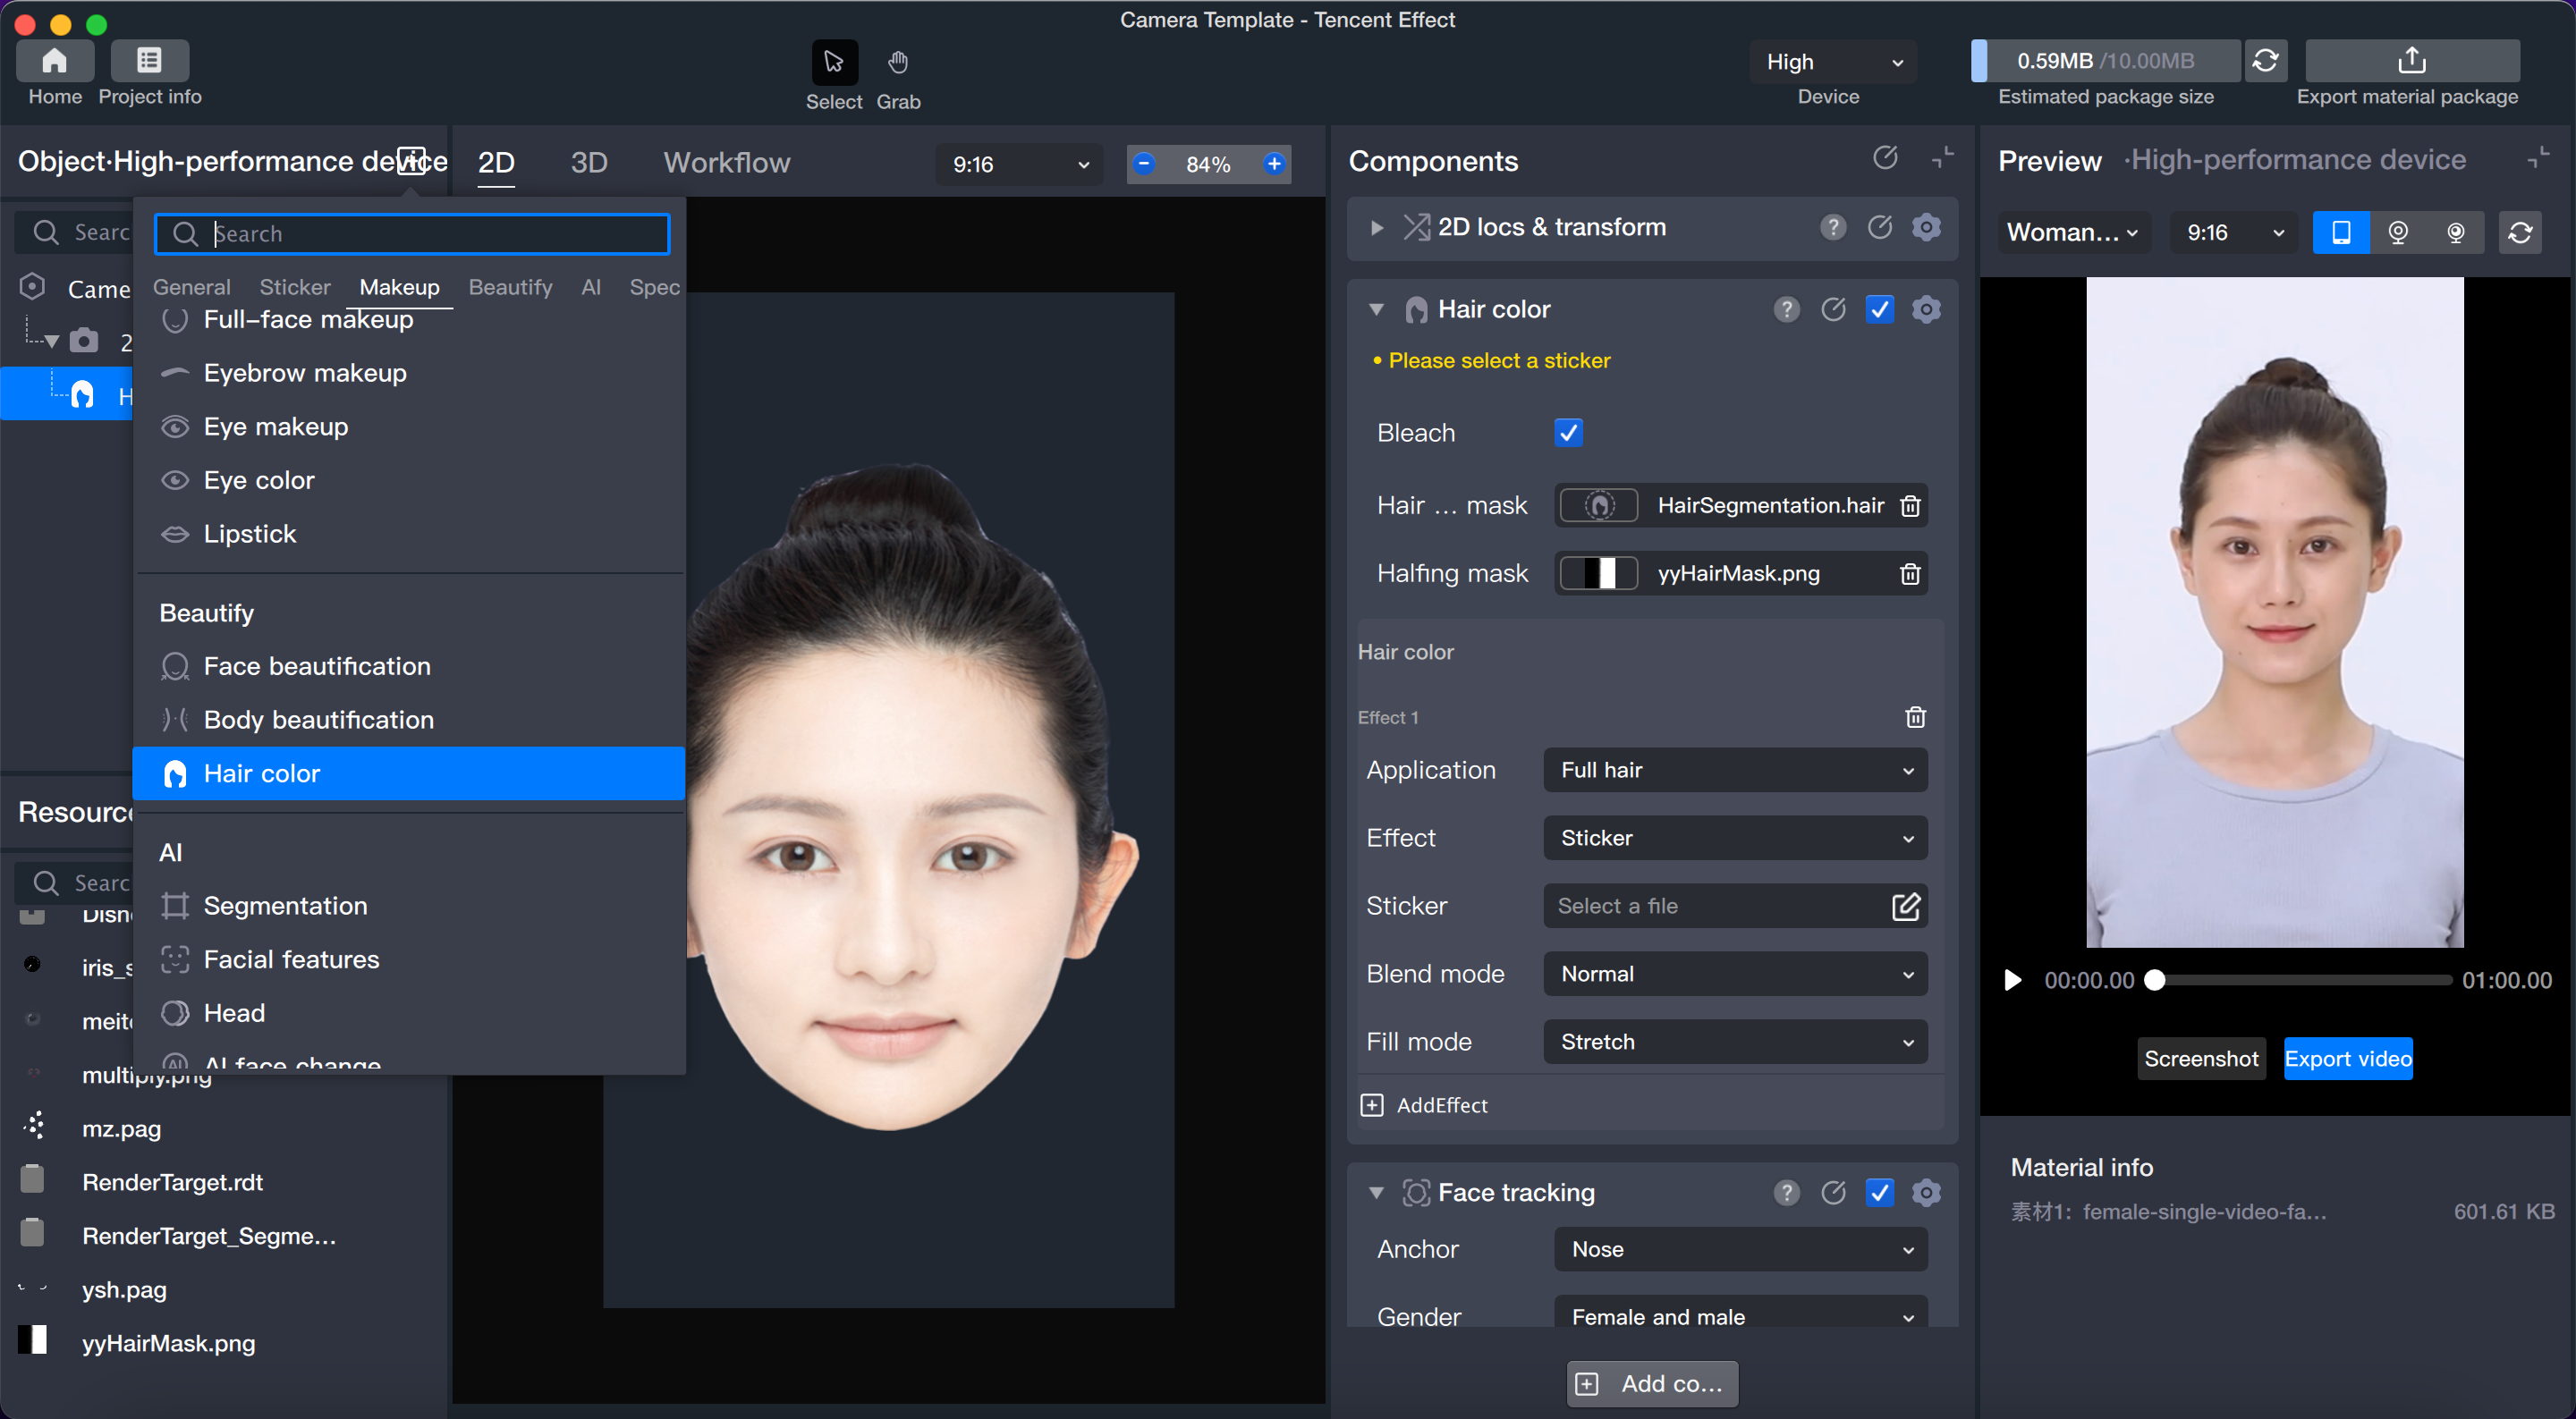Click Export material package icon
The height and width of the screenshot is (1419, 2576).
pos(2411,61)
